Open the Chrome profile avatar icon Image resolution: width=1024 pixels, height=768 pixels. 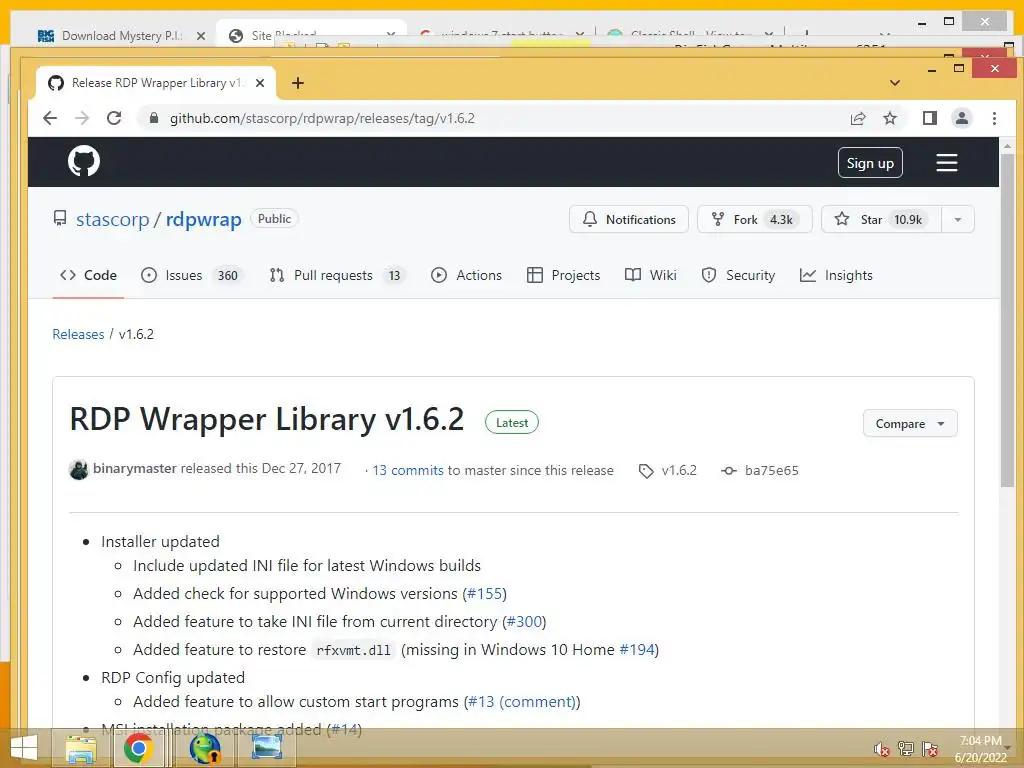click(x=961, y=118)
